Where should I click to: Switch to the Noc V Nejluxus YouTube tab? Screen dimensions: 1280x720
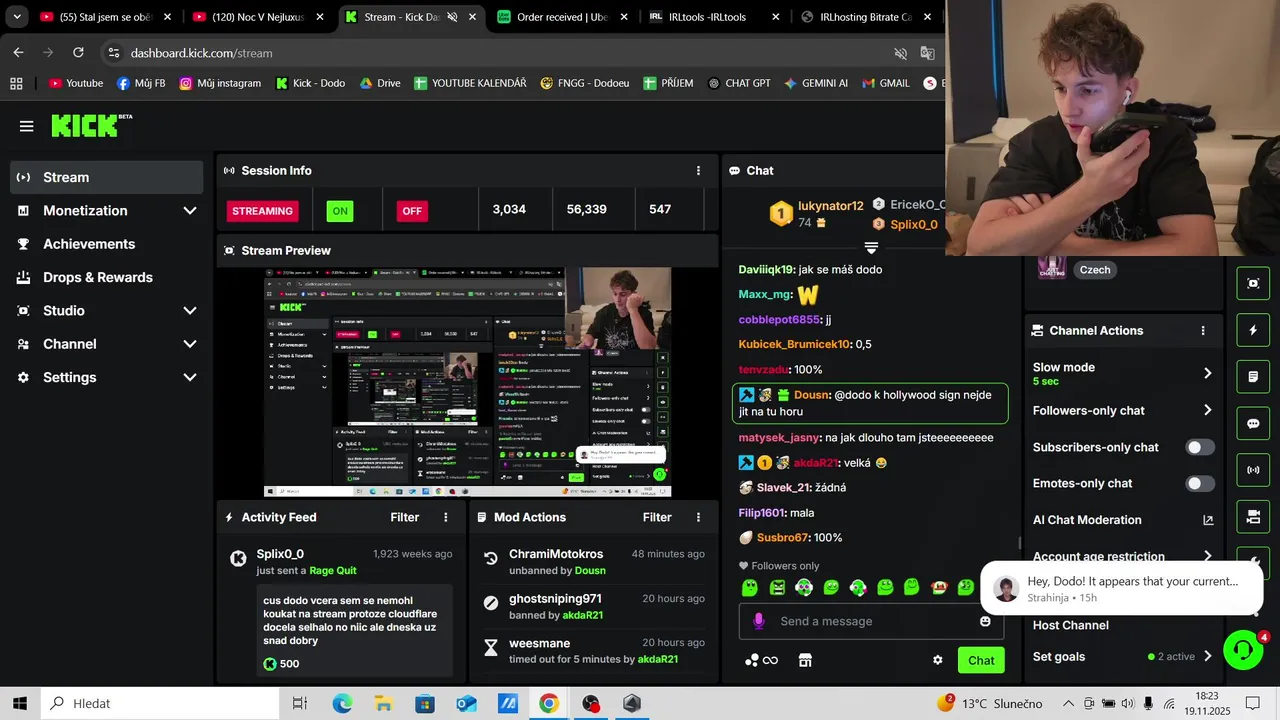(x=257, y=17)
